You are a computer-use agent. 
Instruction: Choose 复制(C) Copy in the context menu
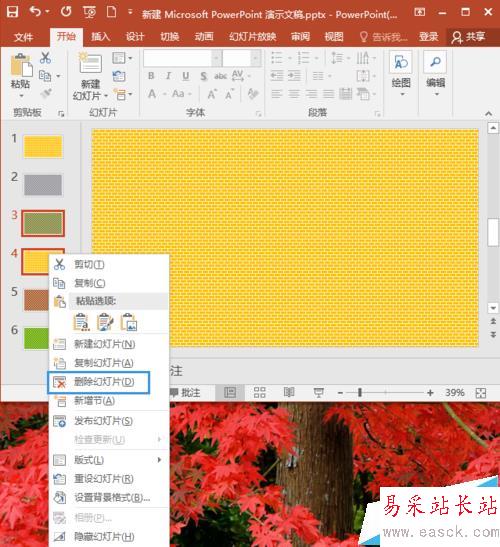coord(109,283)
